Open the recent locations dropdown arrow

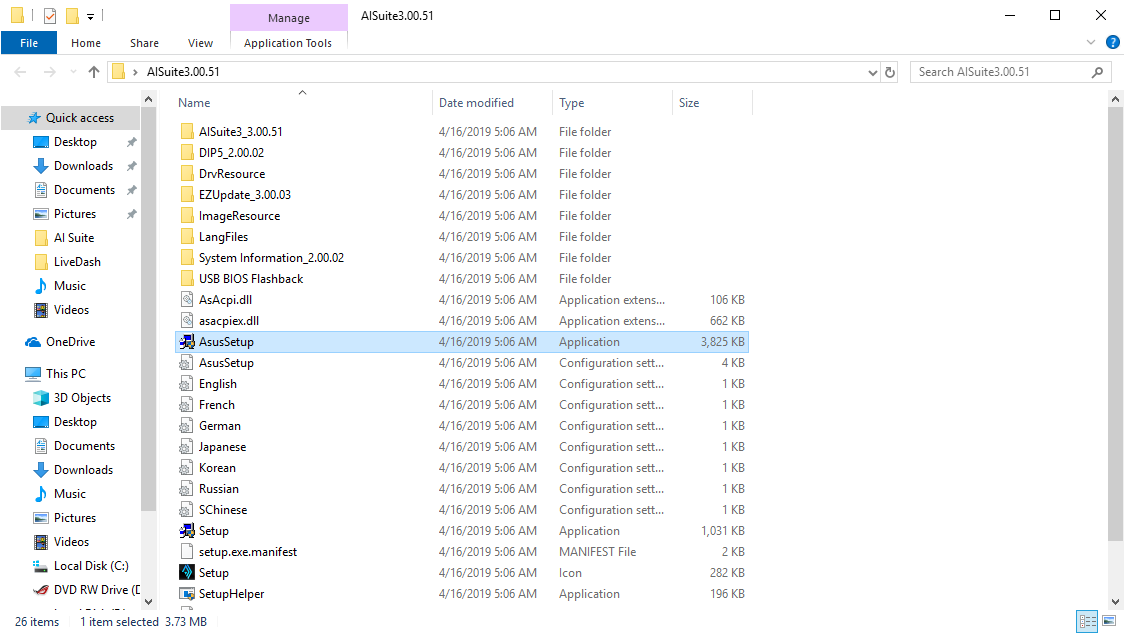pos(72,72)
